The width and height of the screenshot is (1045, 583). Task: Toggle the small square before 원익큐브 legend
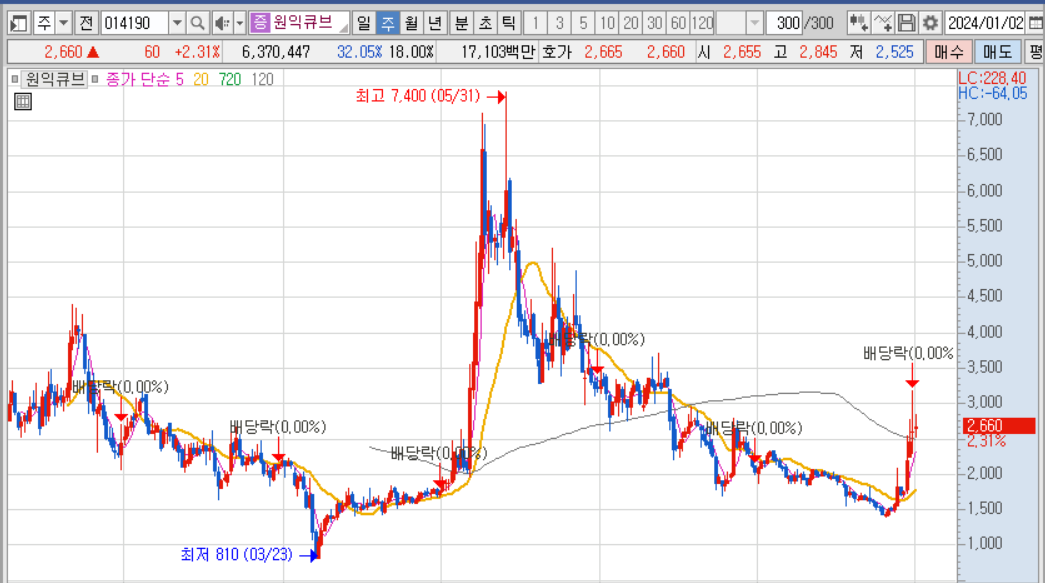15,79
